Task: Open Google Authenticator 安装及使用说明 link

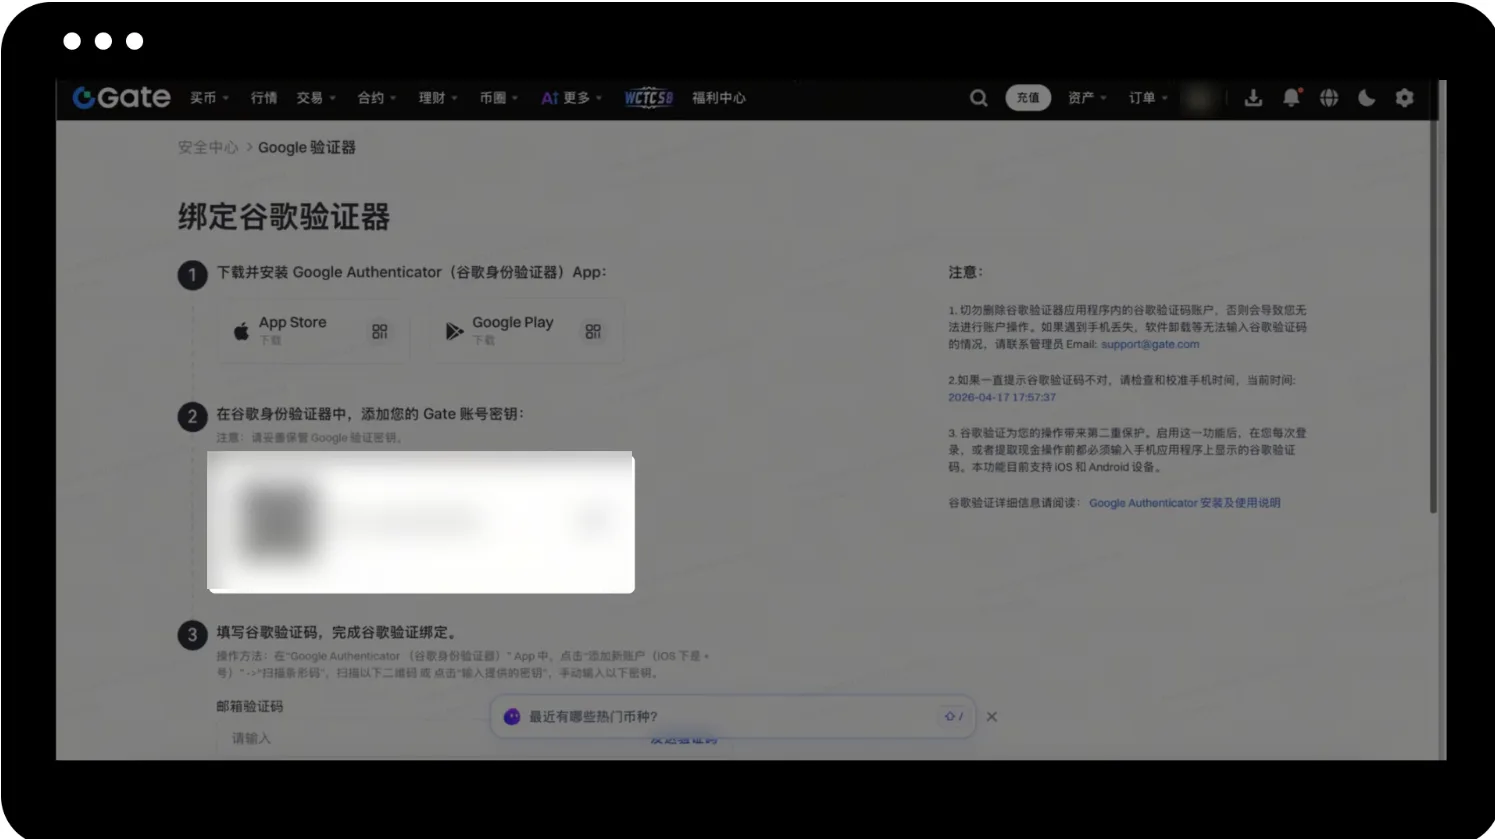Action: (1184, 503)
